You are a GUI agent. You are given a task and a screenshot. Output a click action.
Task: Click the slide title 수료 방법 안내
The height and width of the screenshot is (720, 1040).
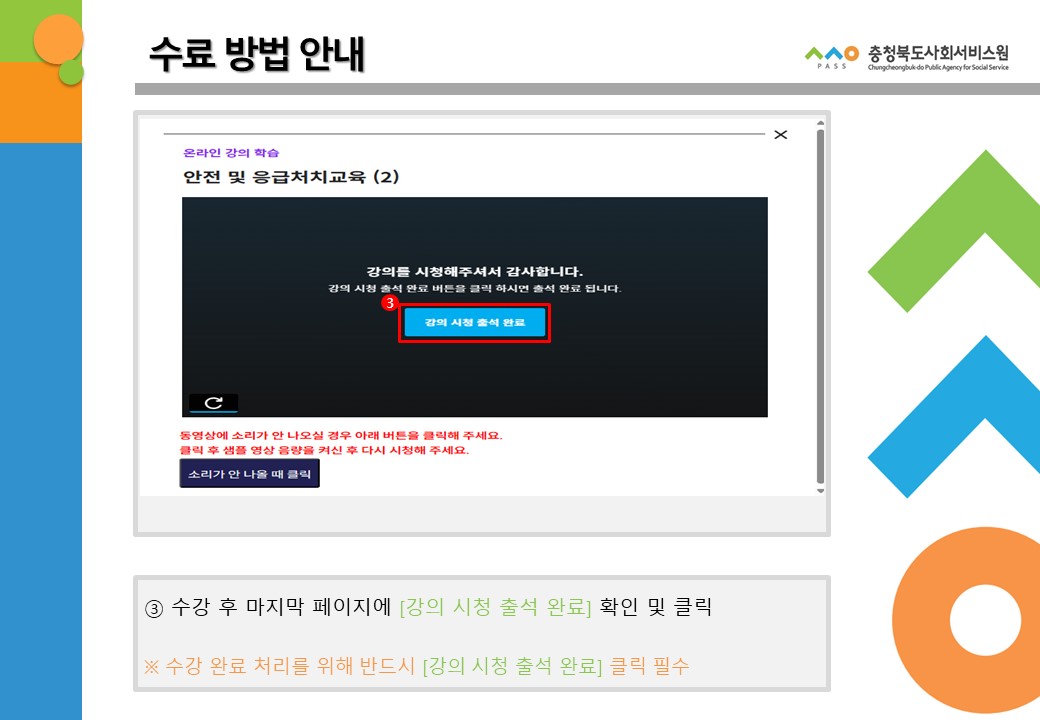[257, 53]
